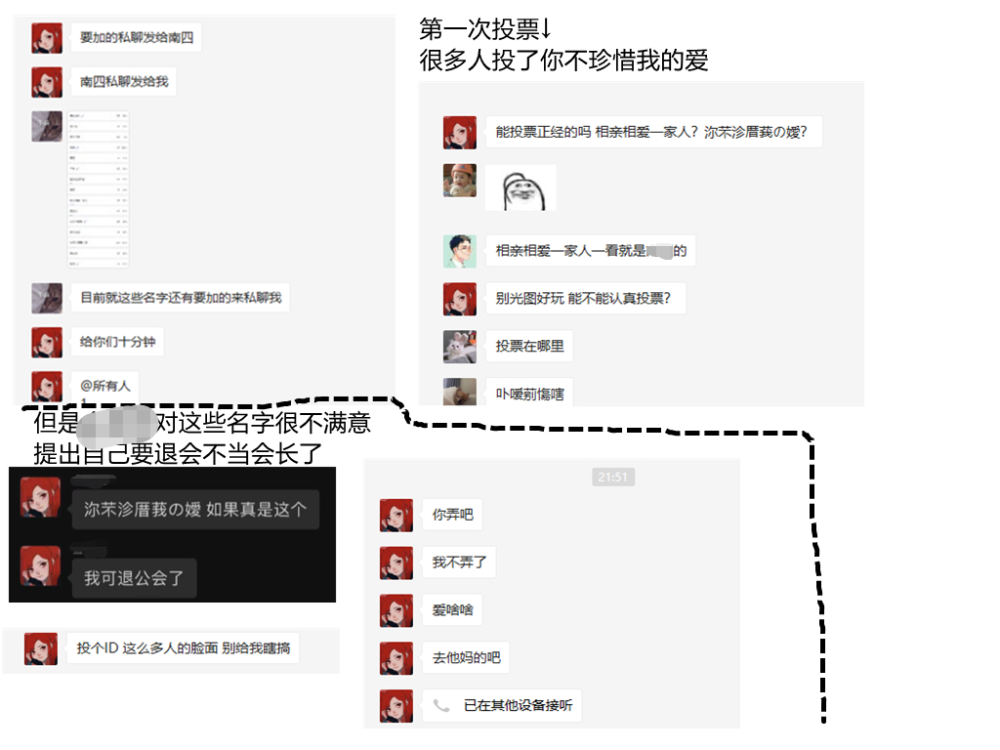Viewport: 1000px width, 750px height.
Task: Click the 21:51 timestamp label
Action: pyautogui.click(x=613, y=477)
